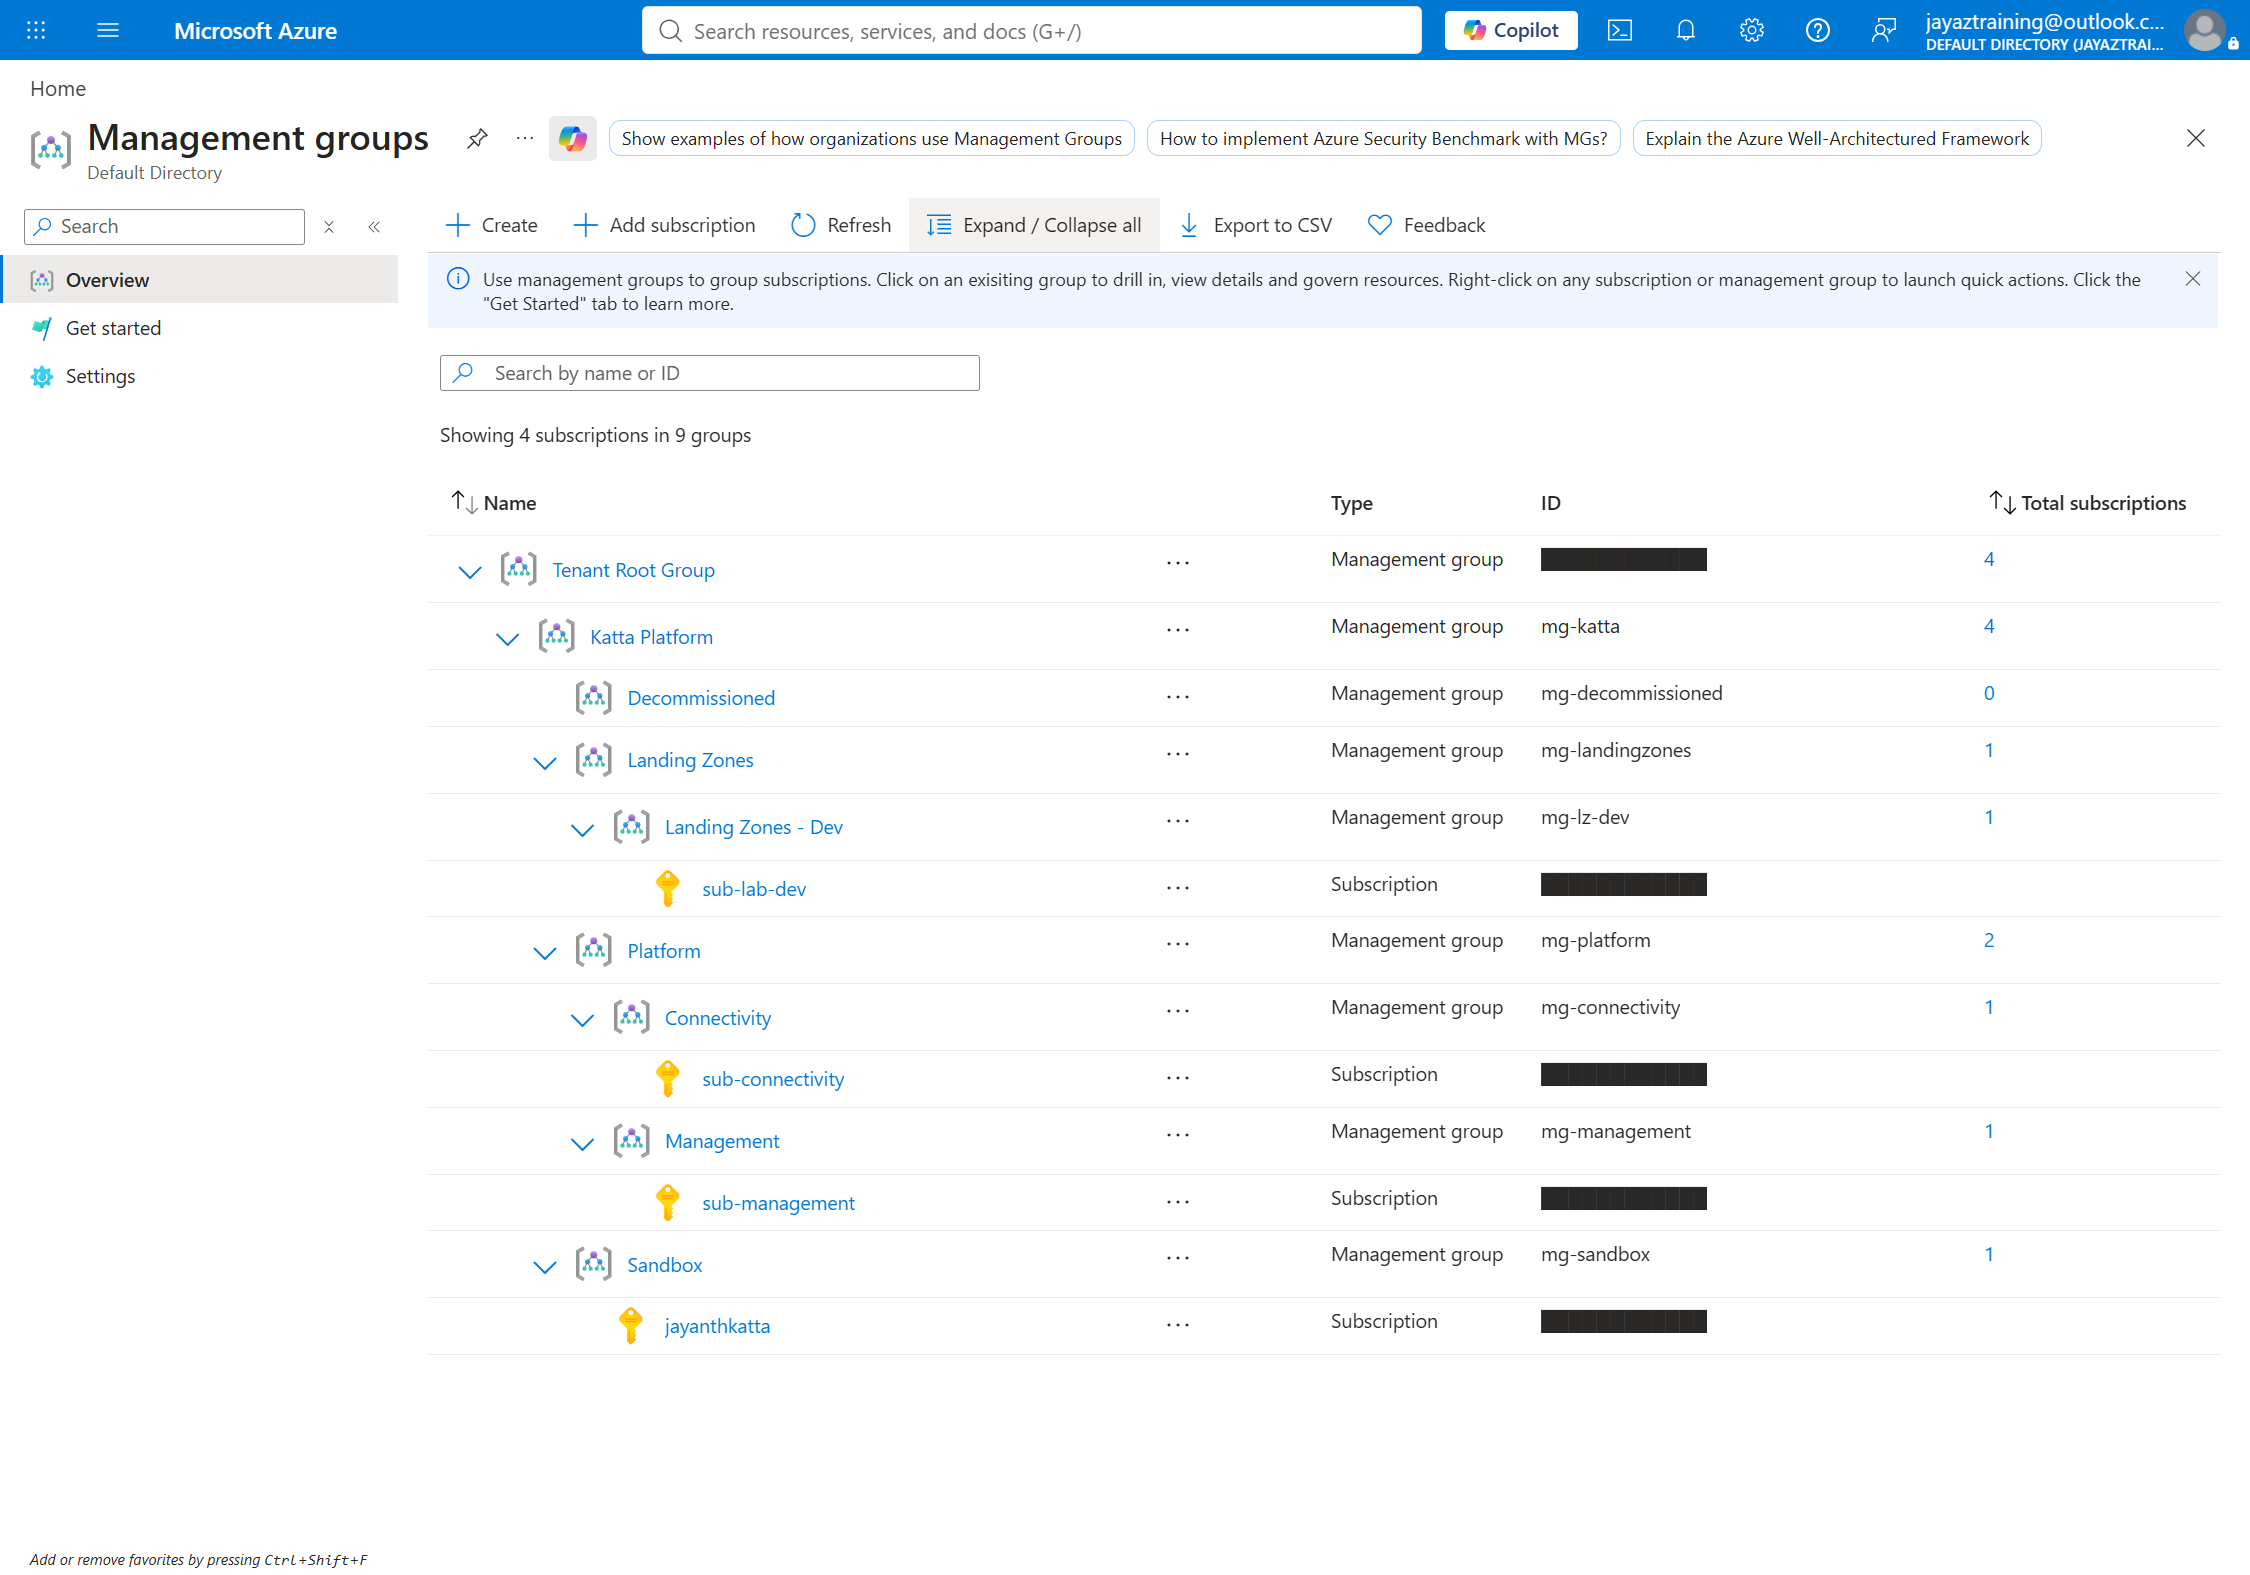Image resolution: width=2250 pixels, height=1575 pixels.
Task: Open the Connectivity management group link
Action: [x=717, y=1018]
